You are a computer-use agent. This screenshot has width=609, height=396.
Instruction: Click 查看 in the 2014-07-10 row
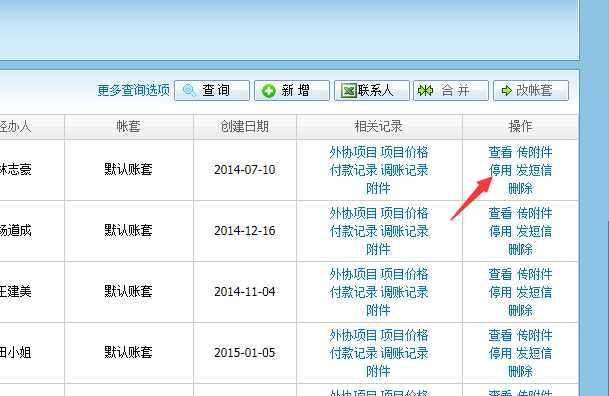point(500,152)
